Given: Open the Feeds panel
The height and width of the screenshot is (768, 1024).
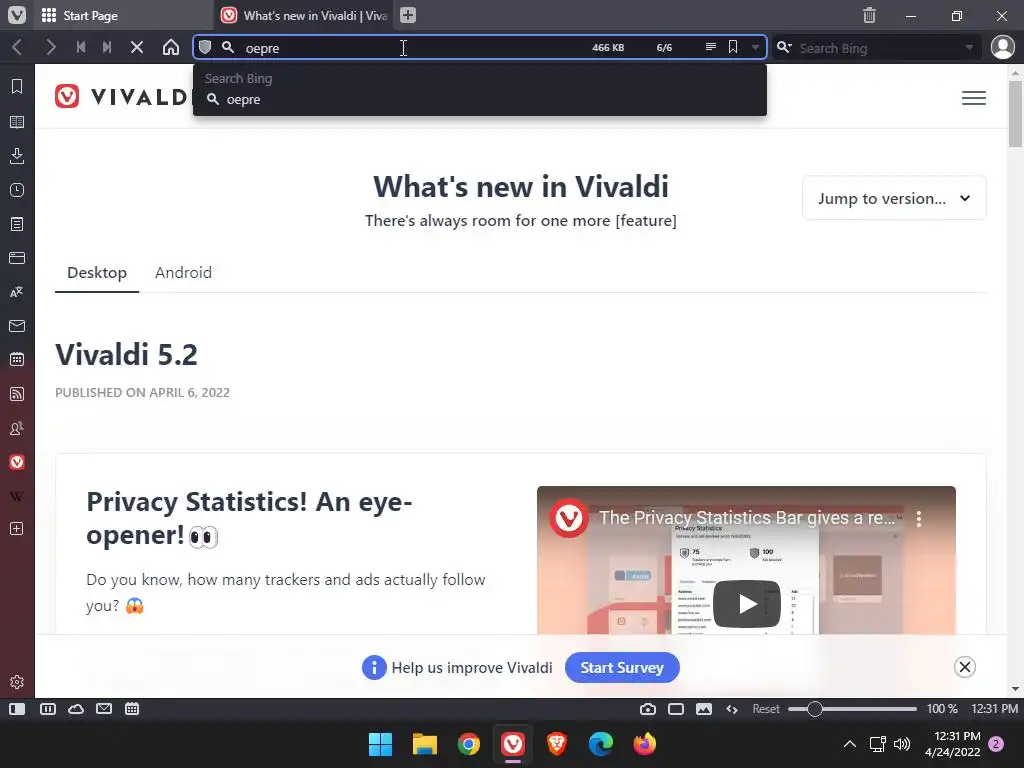Looking at the screenshot, I should click(17, 394).
